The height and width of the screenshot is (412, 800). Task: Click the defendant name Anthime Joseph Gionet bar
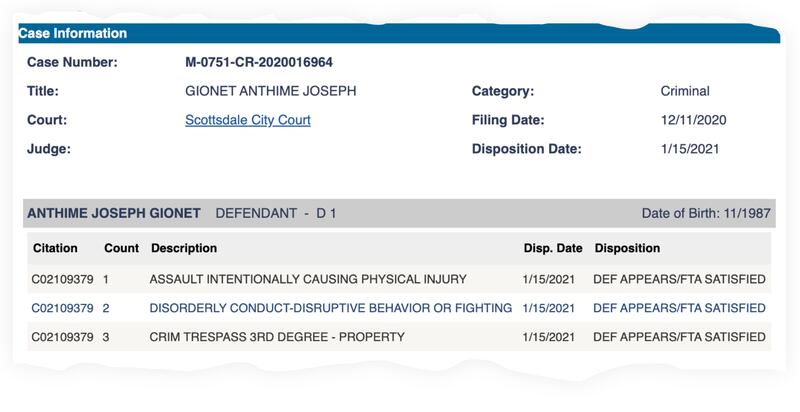113,214
